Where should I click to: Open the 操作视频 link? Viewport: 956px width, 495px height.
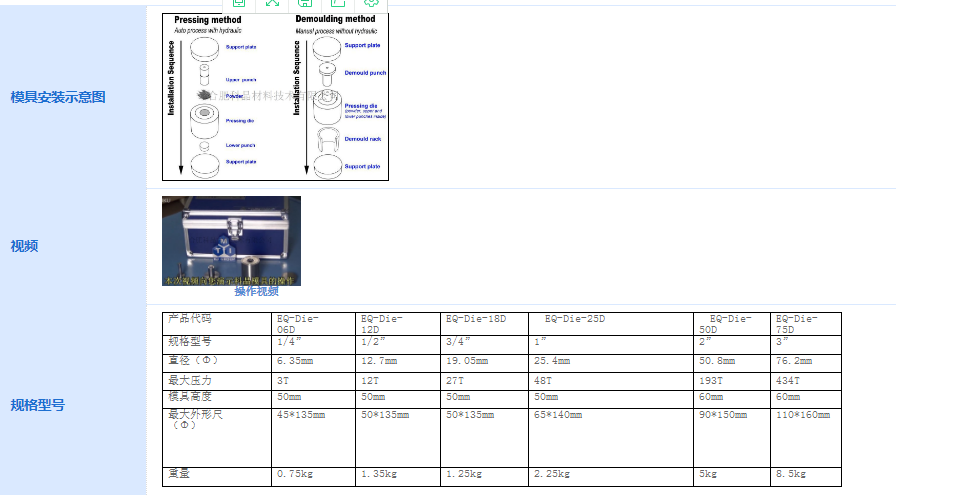[x=256, y=291]
